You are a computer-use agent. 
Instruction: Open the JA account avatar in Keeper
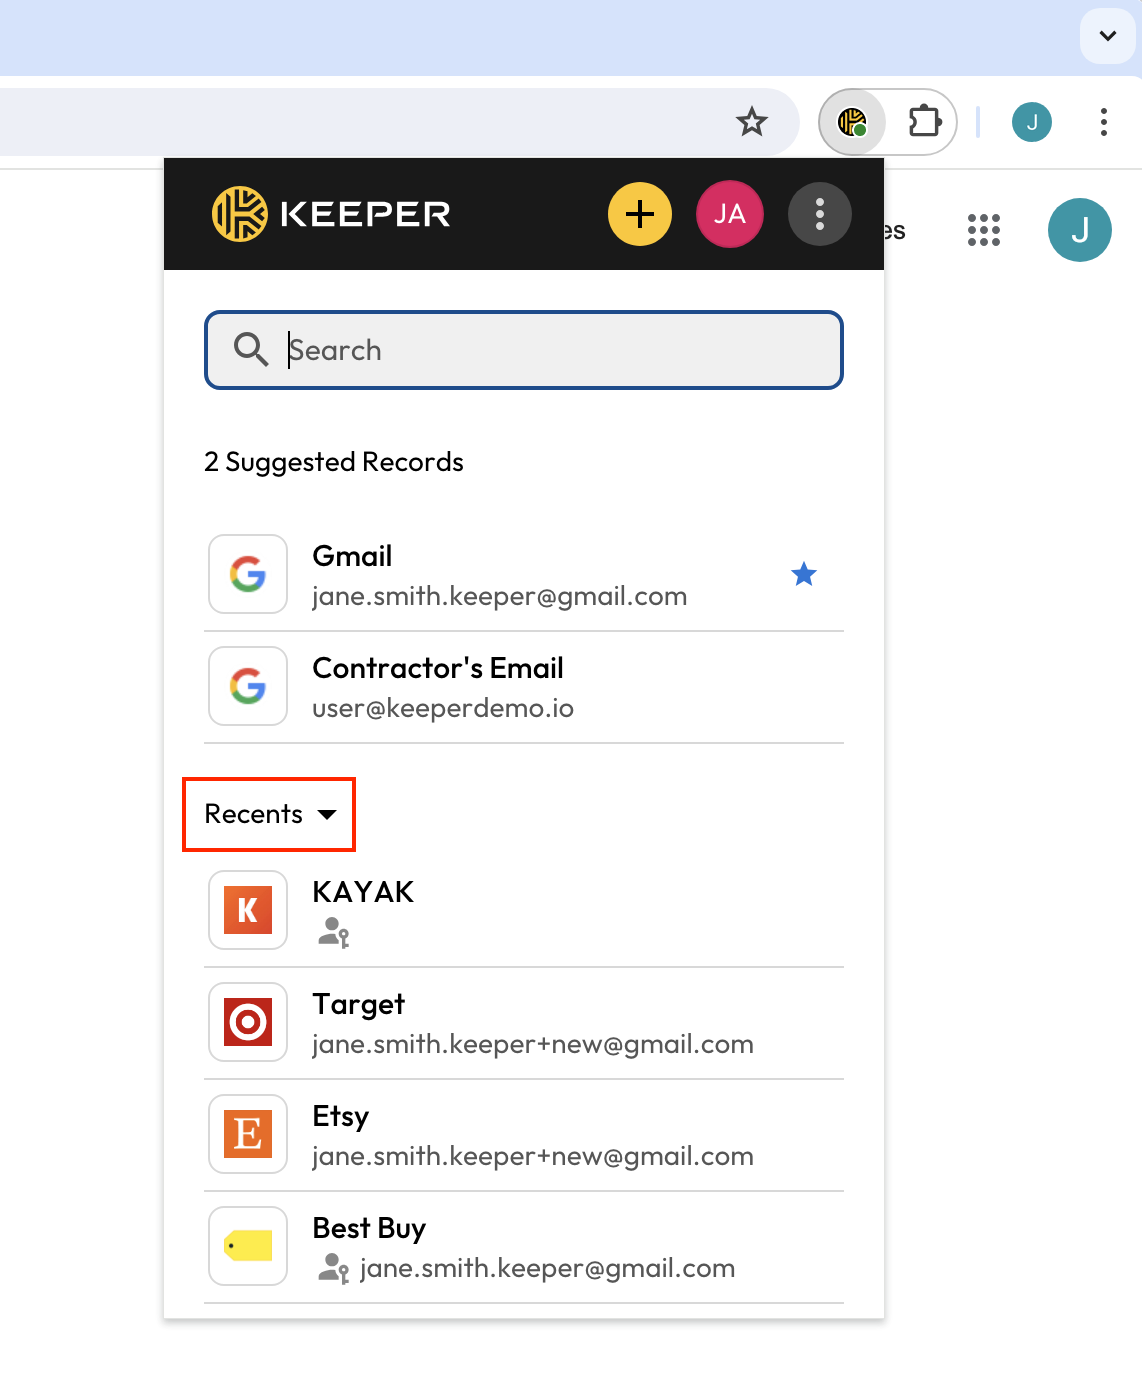click(x=730, y=214)
